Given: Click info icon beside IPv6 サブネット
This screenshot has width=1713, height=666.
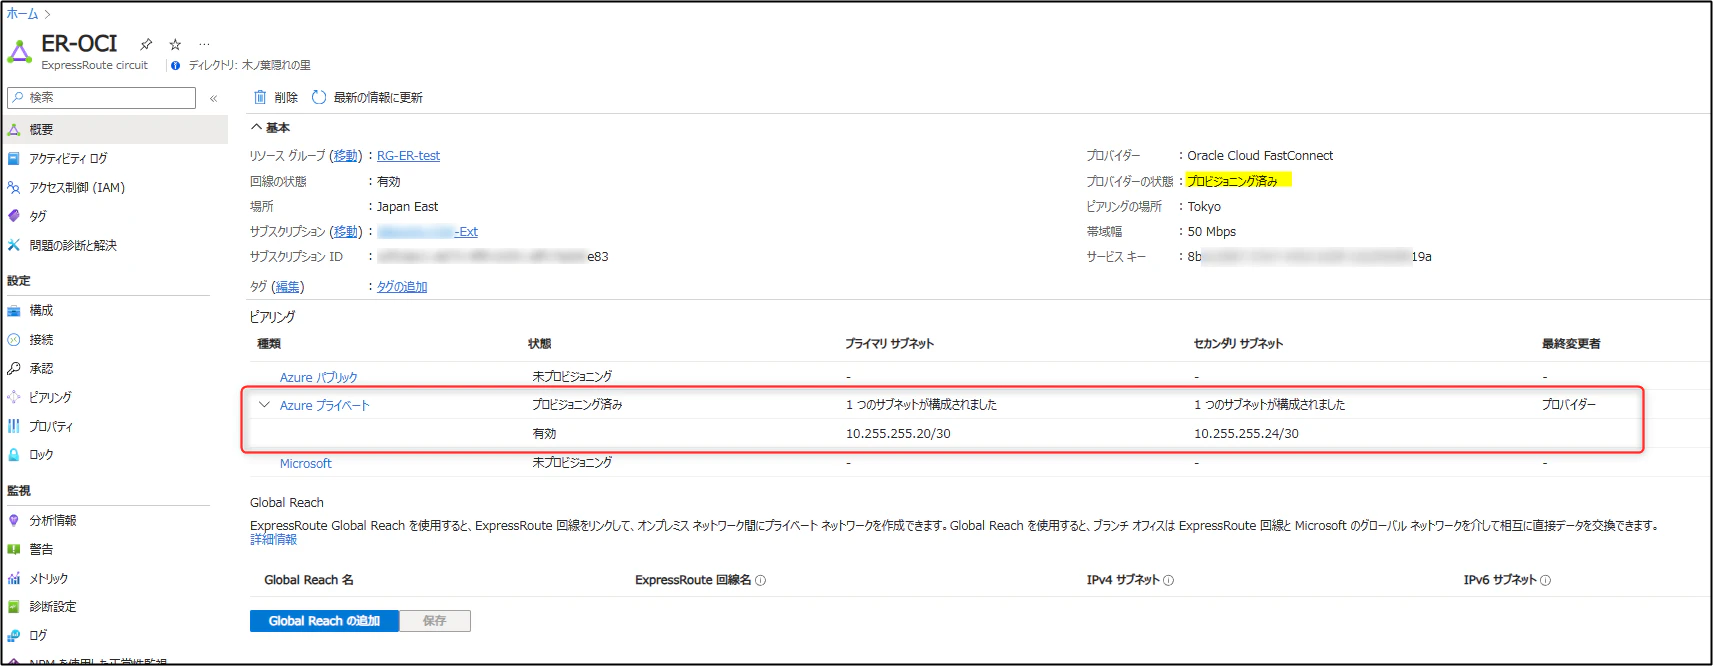Looking at the screenshot, I should [1546, 580].
